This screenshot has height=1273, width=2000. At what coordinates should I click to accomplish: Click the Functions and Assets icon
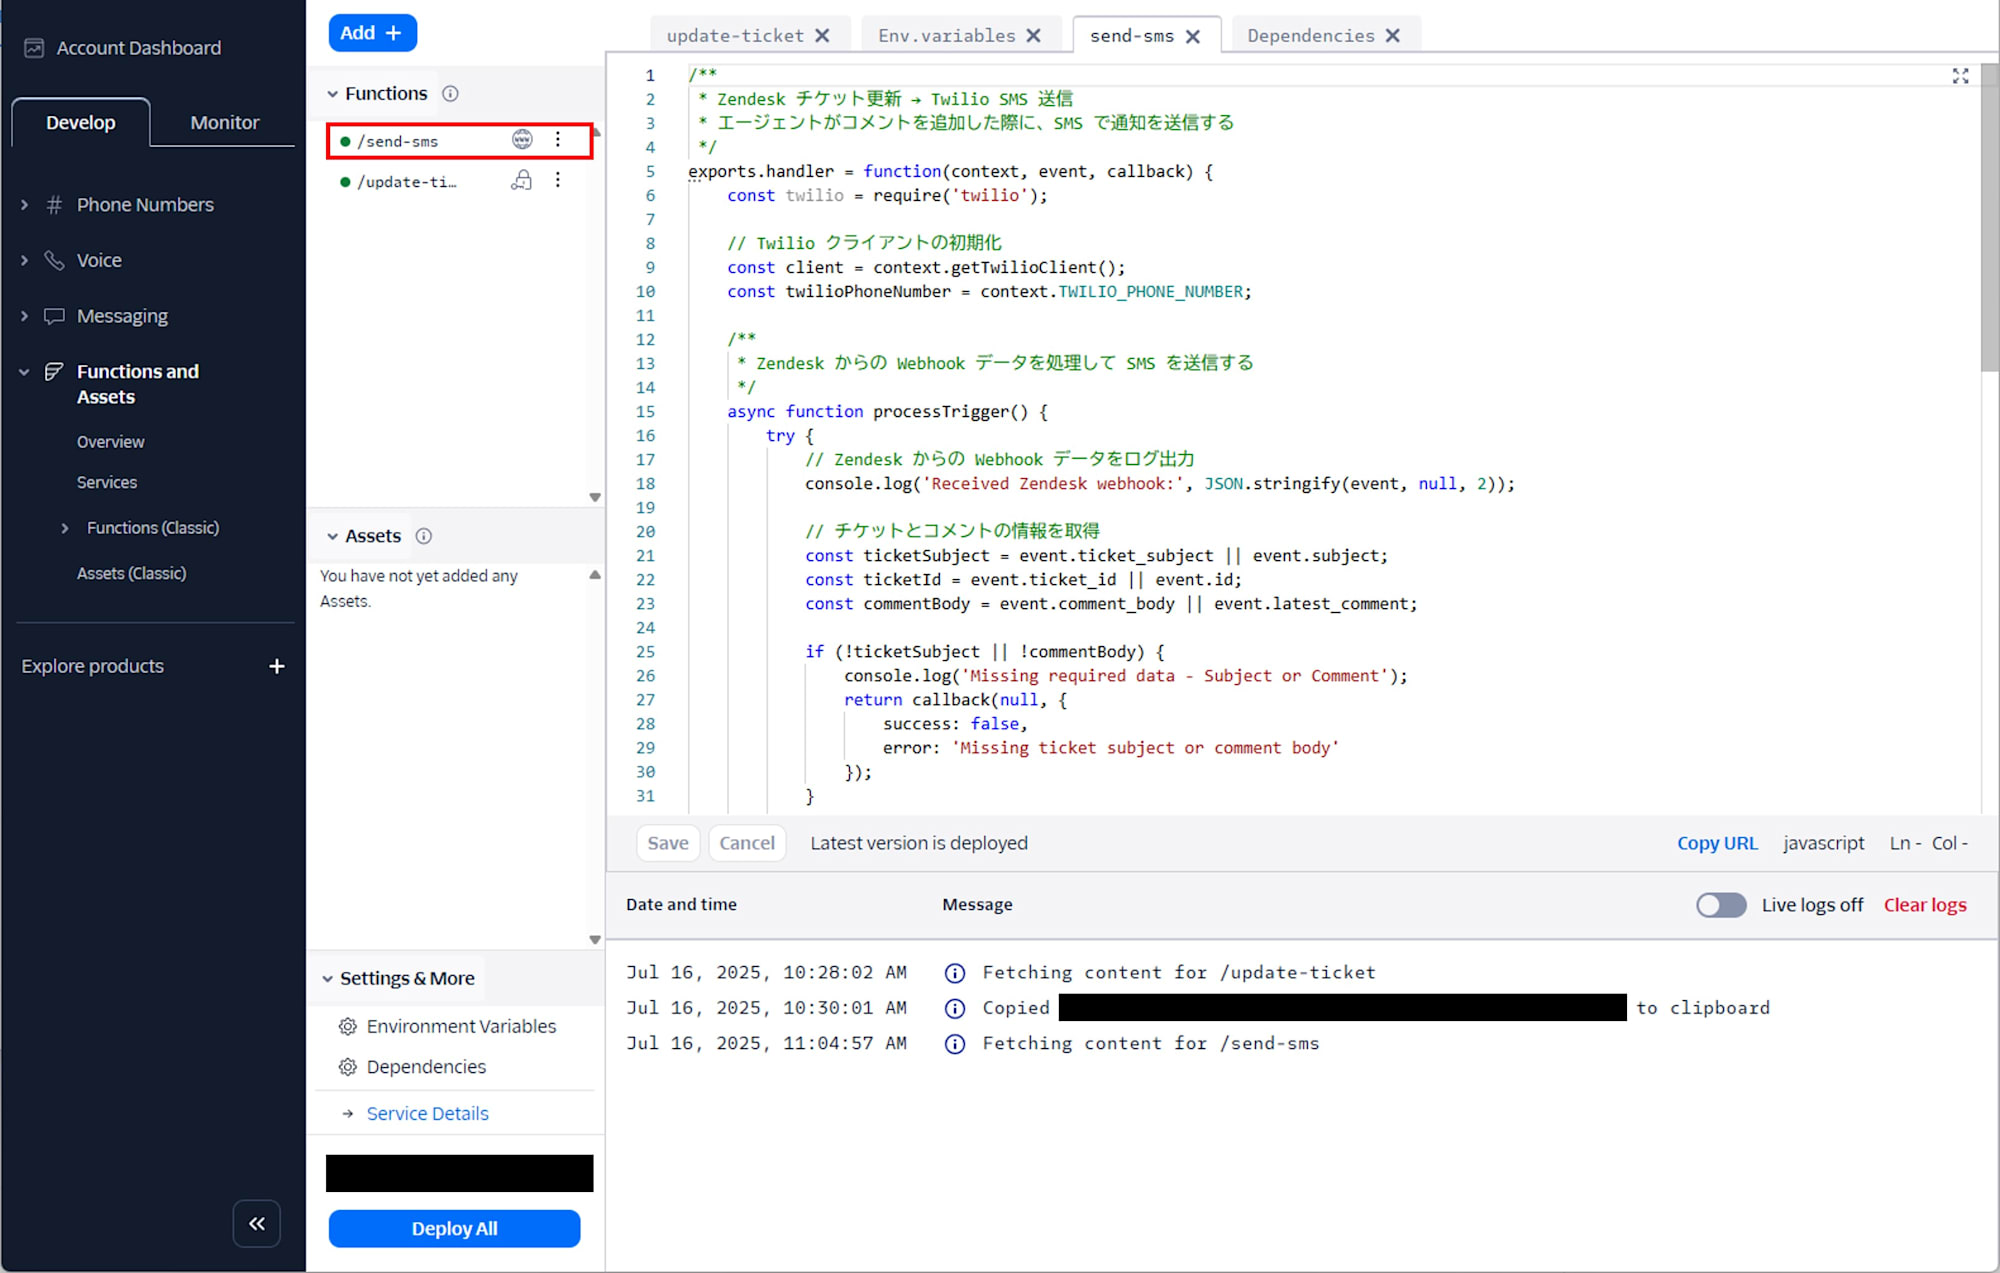pyautogui.click(x=54, y=372)
